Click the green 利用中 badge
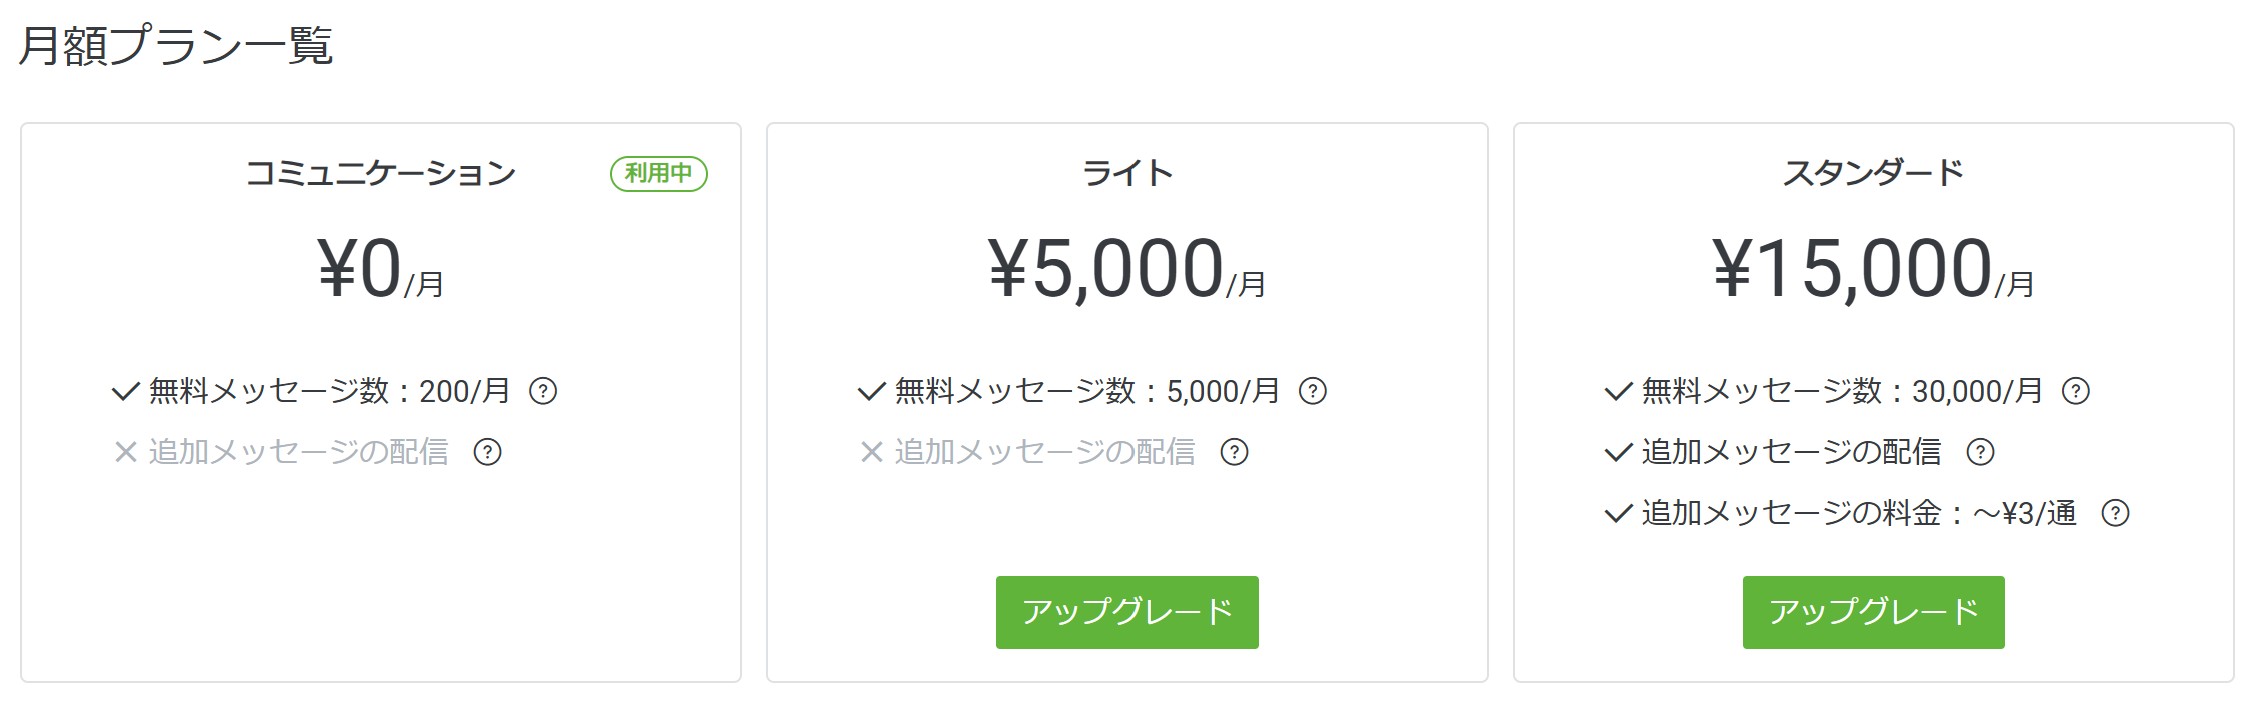Viewport: 2258px width, 702px height. click(659, 174)
